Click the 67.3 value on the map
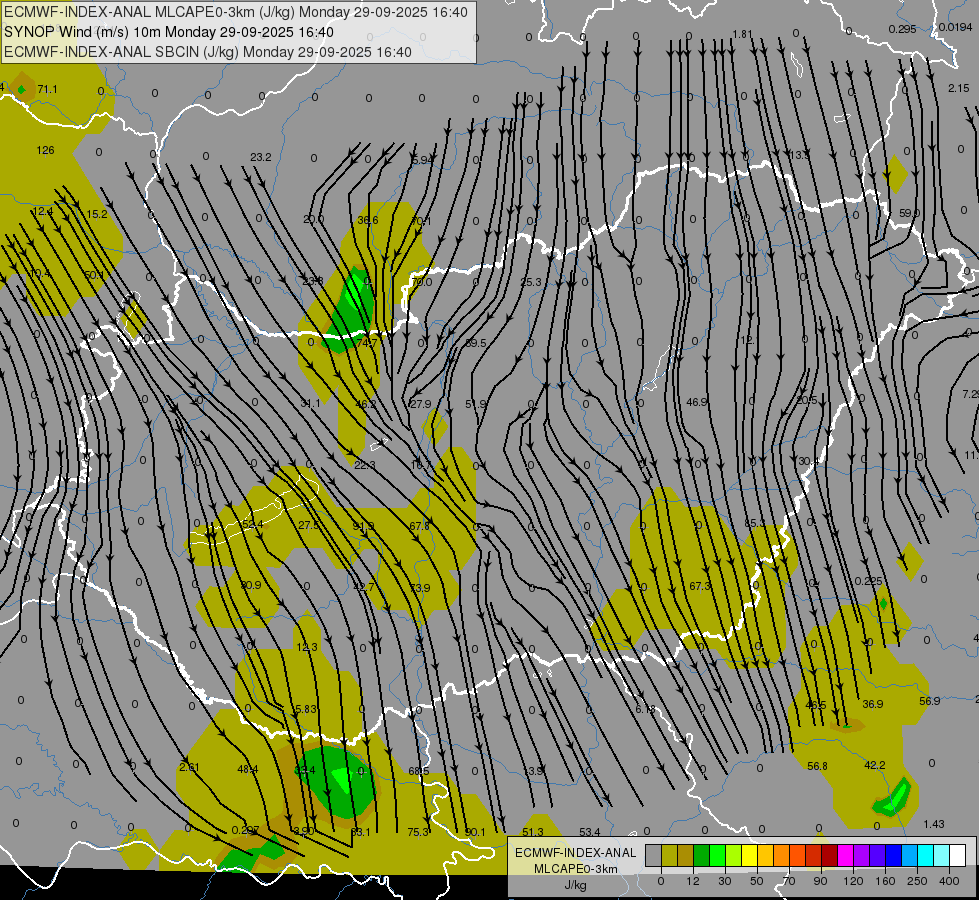The height and width of the screenshot is (900, 979). coord(700,586)
